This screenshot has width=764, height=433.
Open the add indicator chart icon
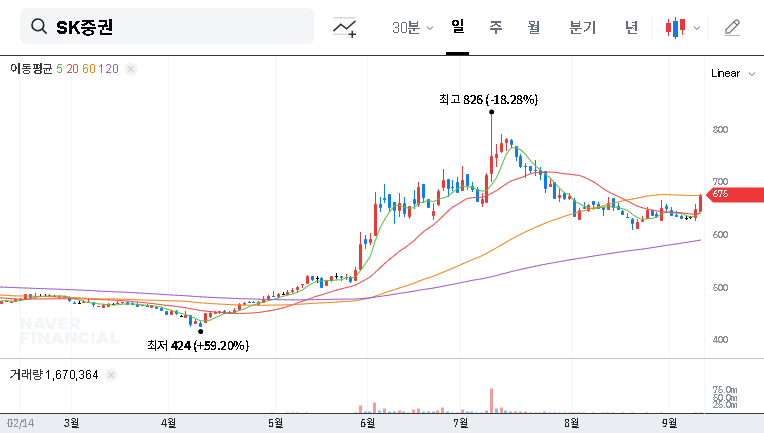[344, 27]
